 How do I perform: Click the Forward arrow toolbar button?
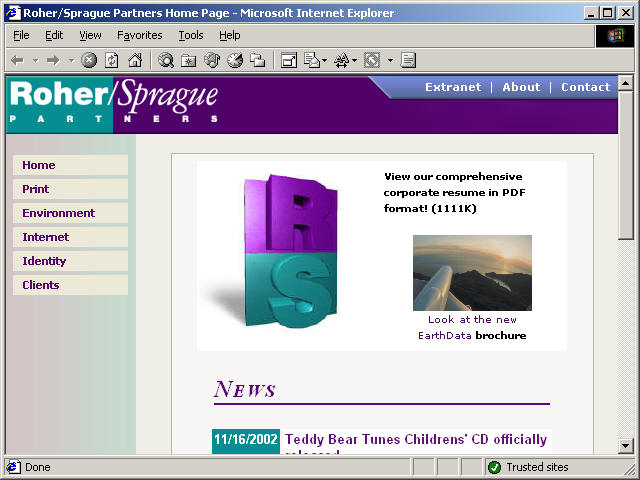[53, 60]
